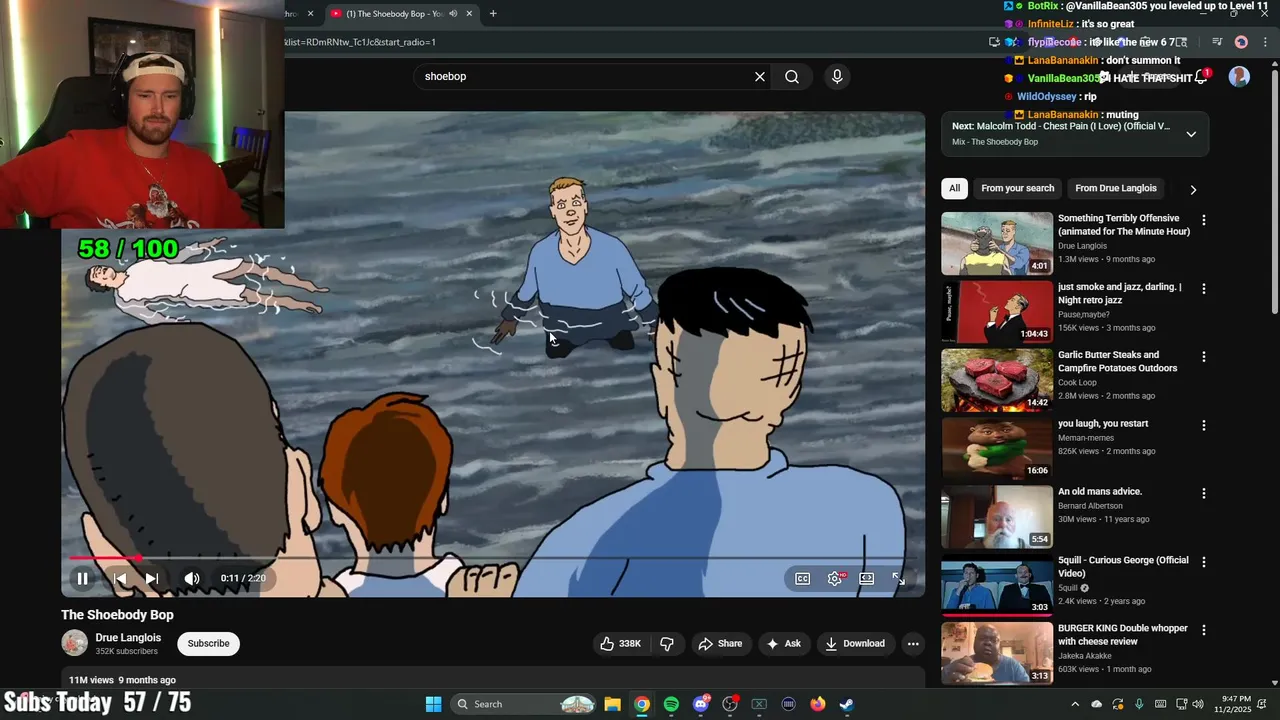Open Something Terribly Offensive video thumbnail
The height and width of the screenshot is (720, 1280).
tap(997, 243)
